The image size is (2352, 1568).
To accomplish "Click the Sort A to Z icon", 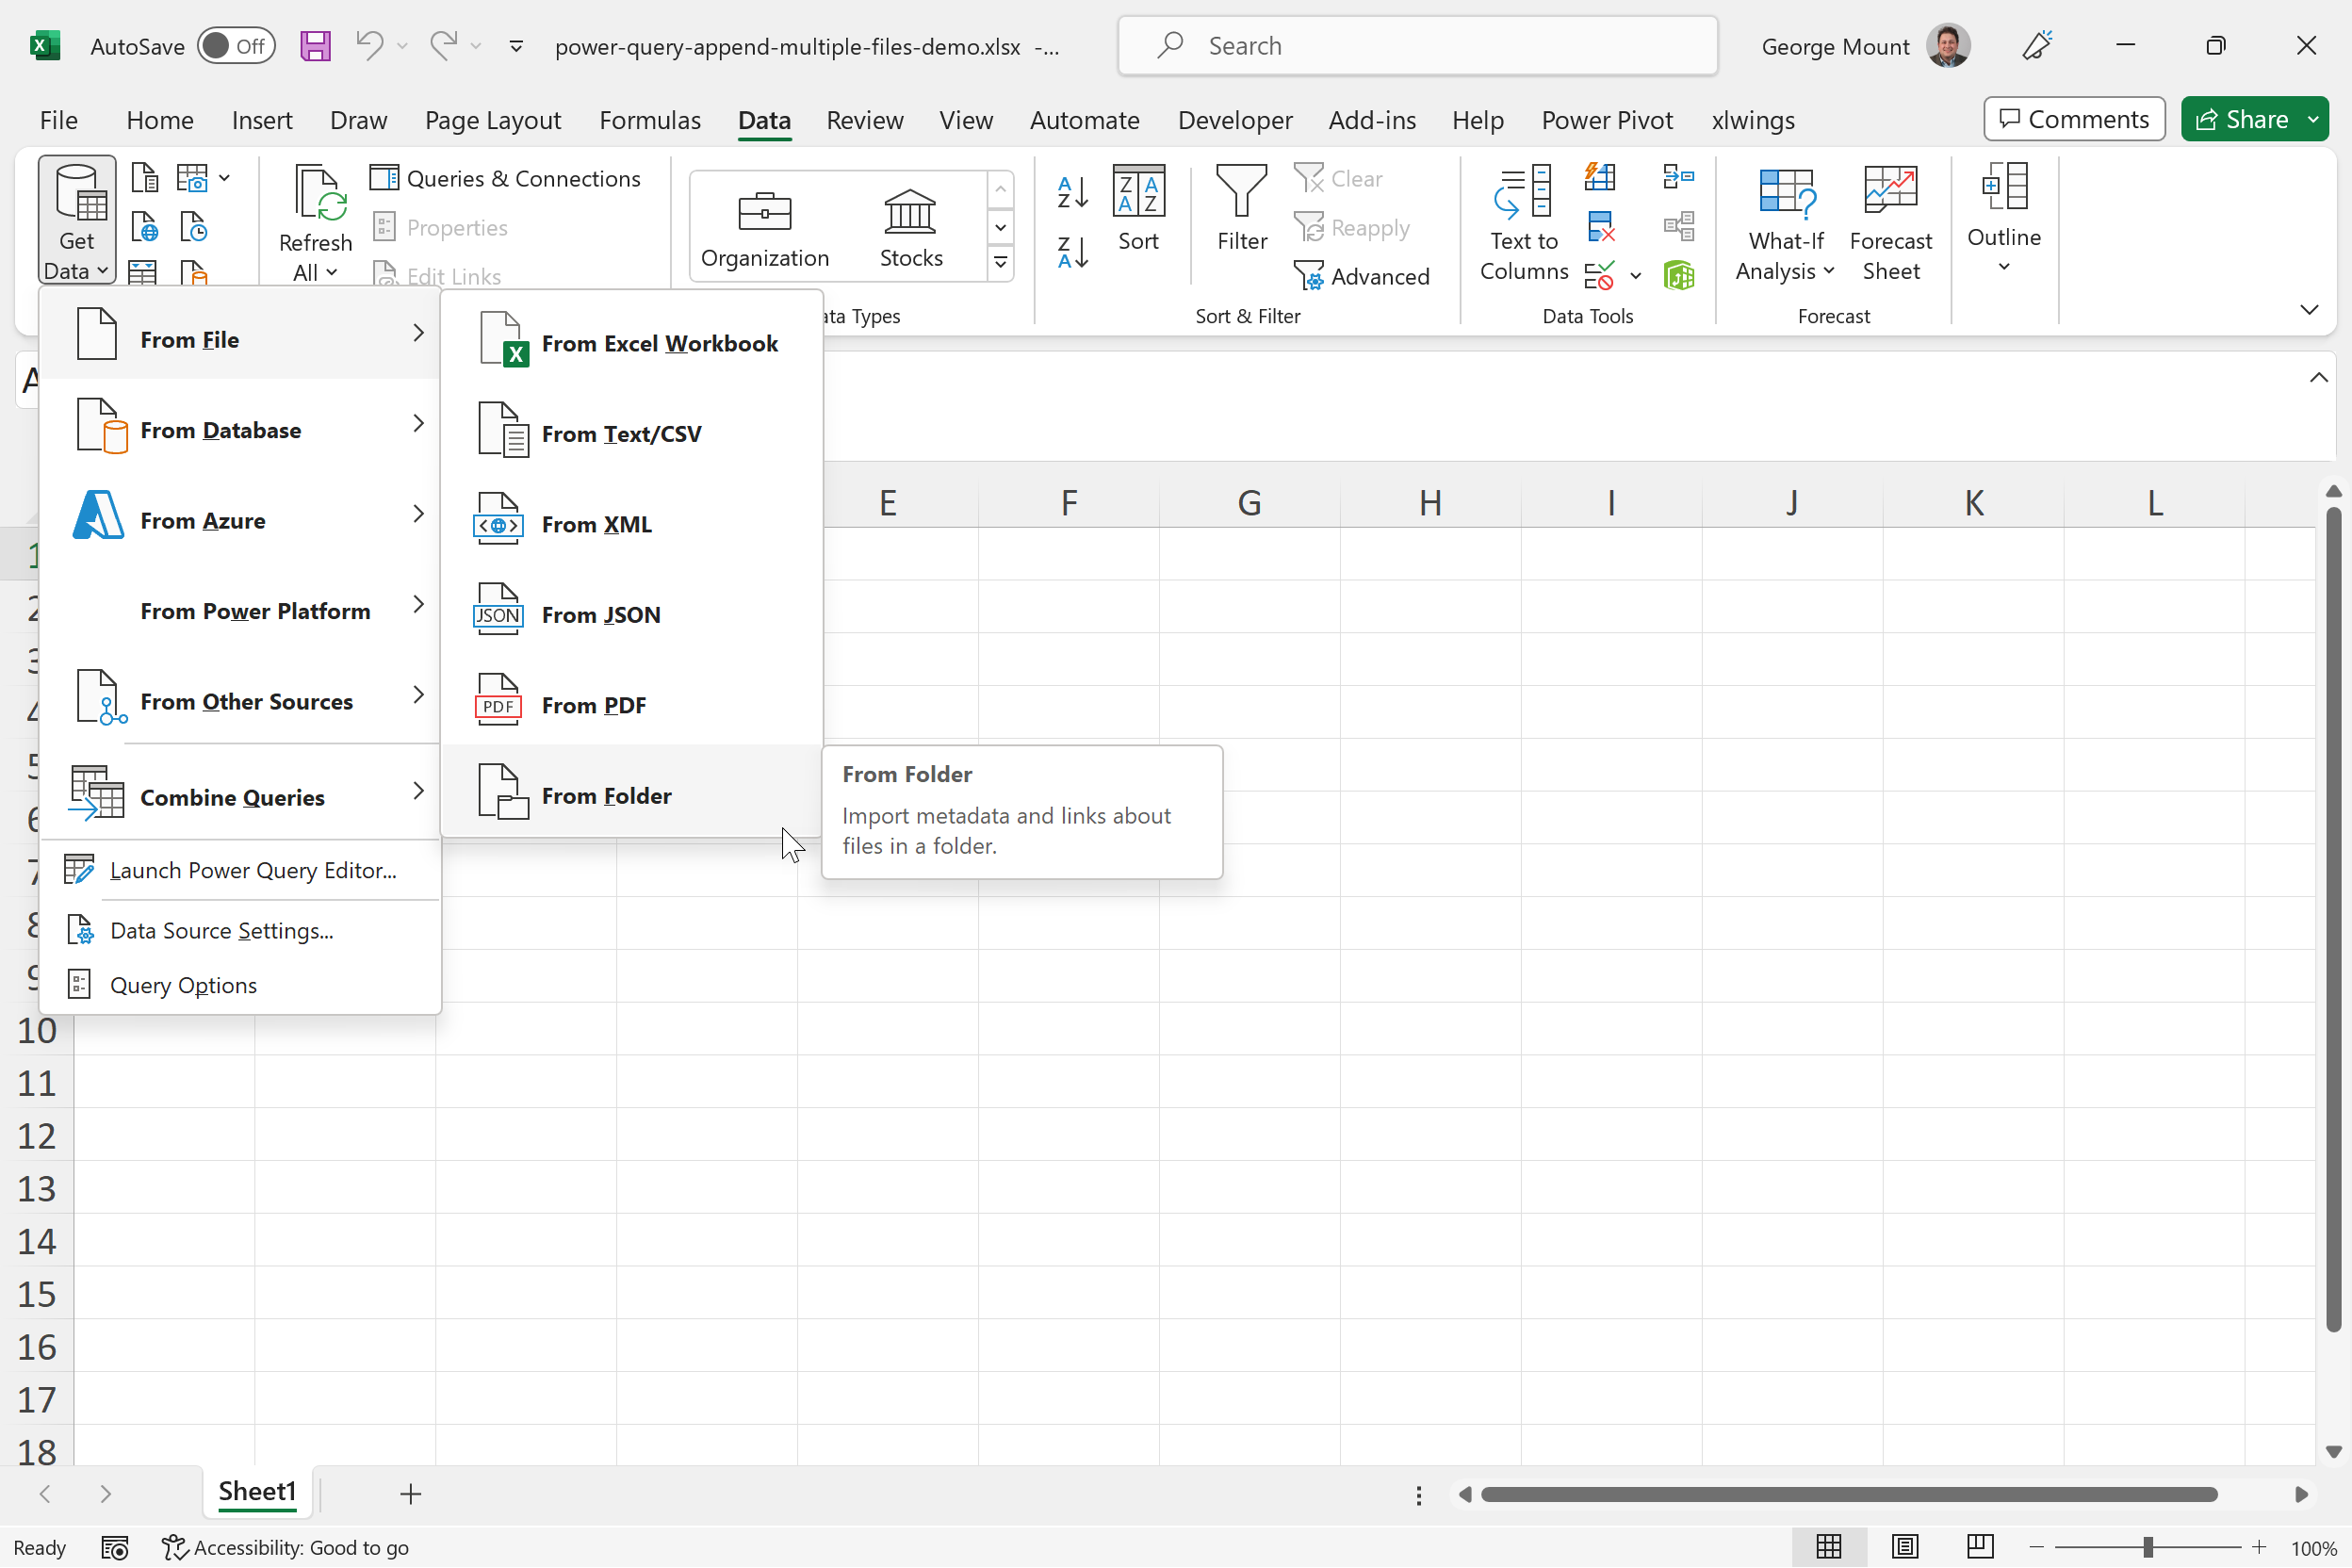I will click(x=1072, y=192).
